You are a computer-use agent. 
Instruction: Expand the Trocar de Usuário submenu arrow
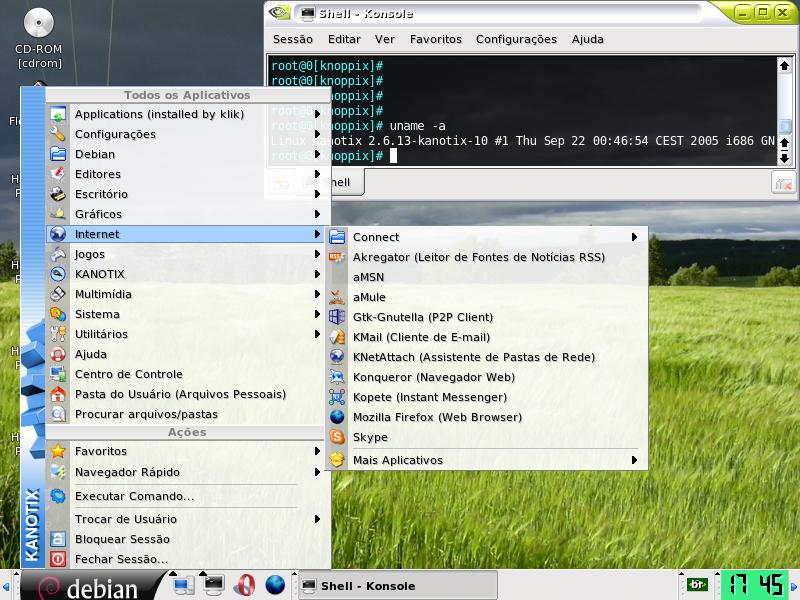pos(317,519)
